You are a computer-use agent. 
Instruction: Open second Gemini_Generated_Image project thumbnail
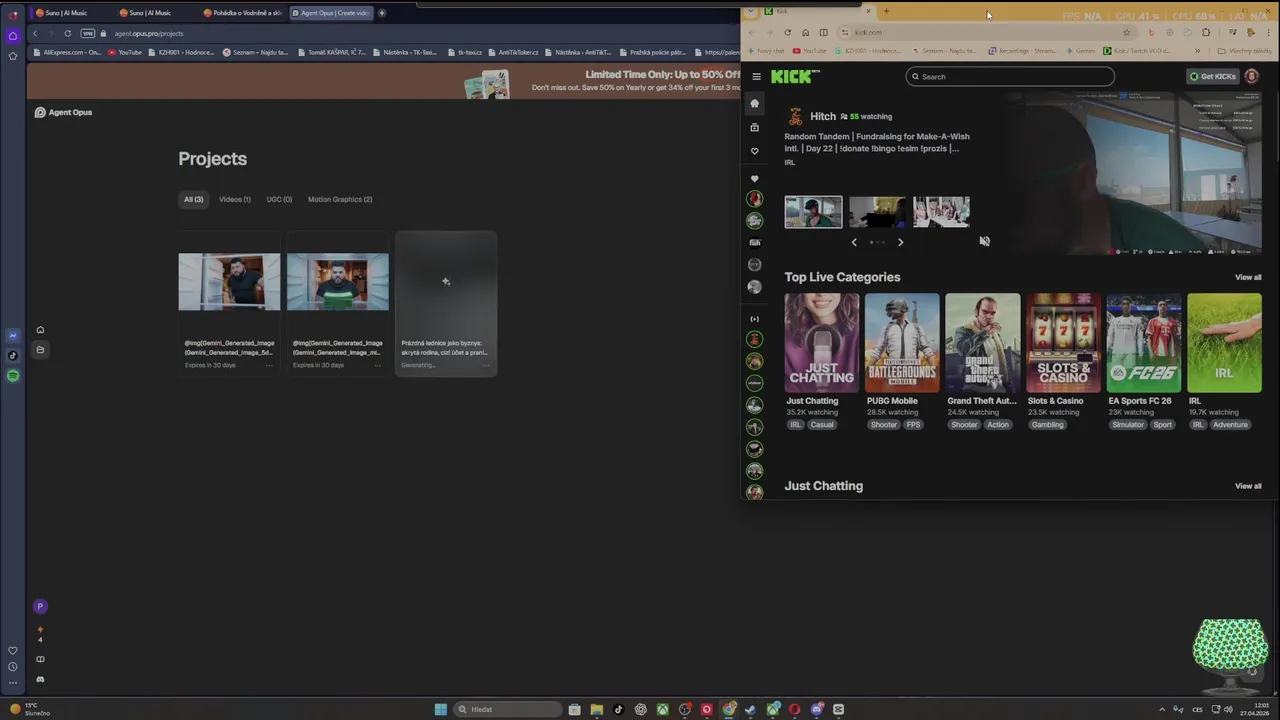click(x=338, y=281)
